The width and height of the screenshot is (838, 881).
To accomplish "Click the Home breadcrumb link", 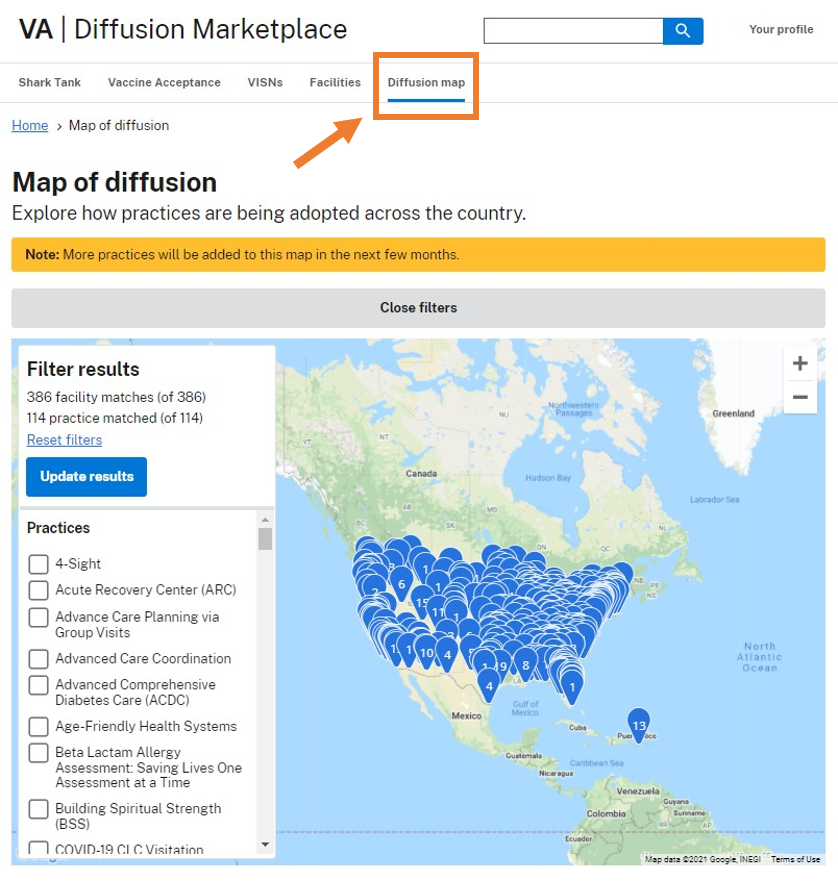I will pyautogui.click(x=30, y=125).
